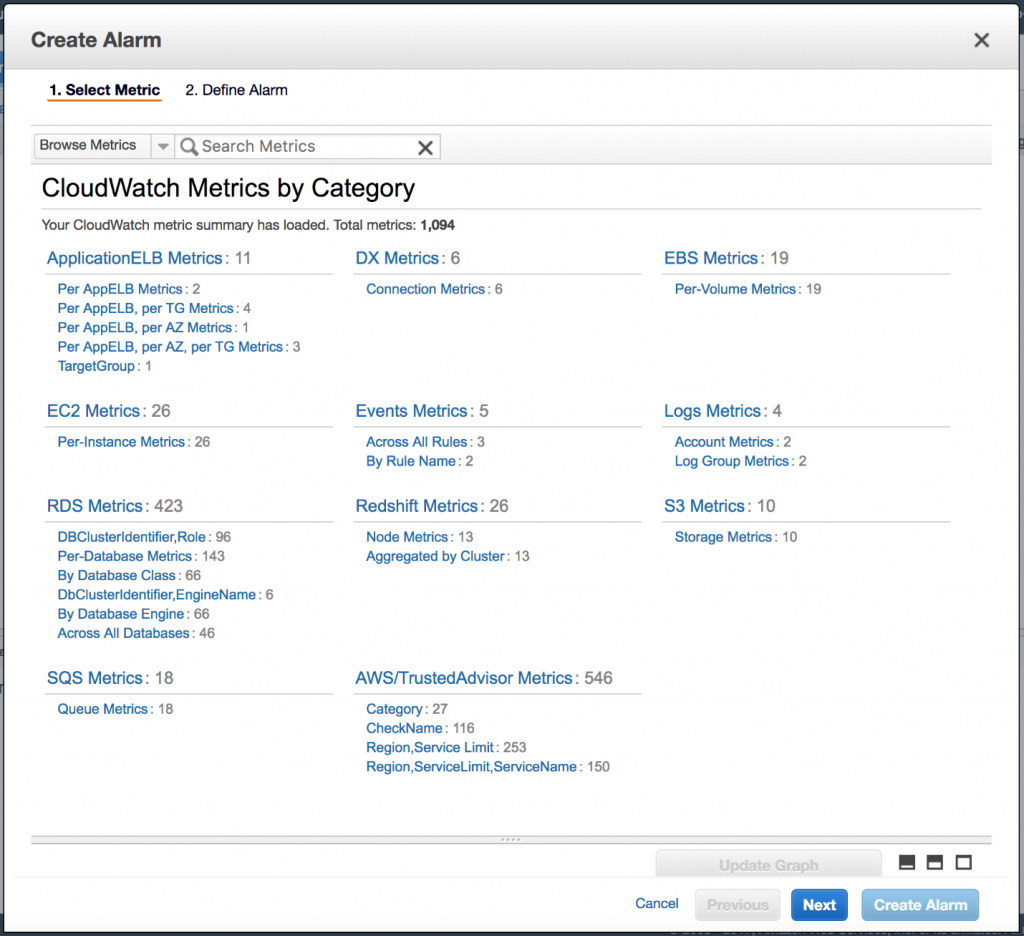Screen dimensions: 1024x936
Task: Open Logs Metrics category
Action: (712, 411)
